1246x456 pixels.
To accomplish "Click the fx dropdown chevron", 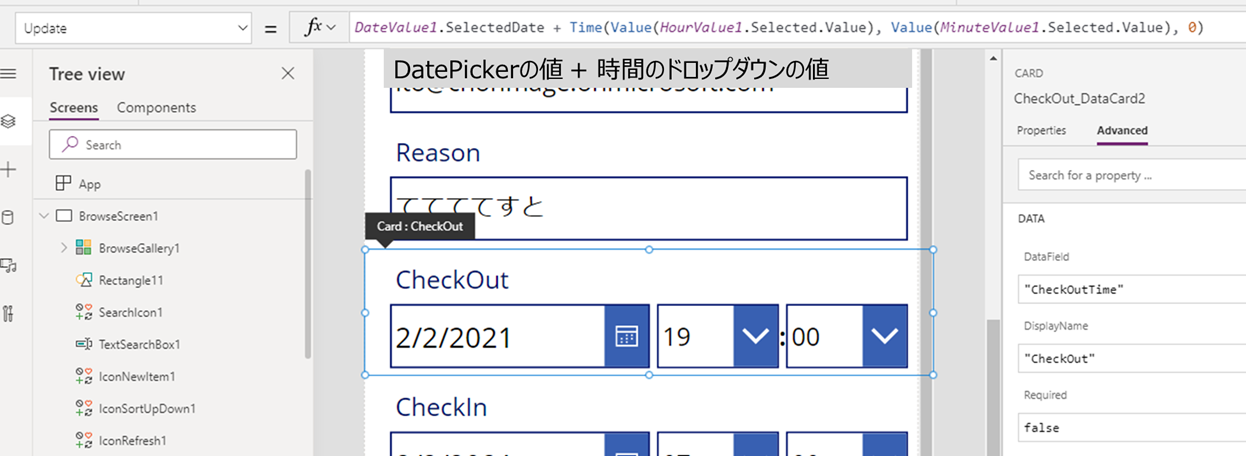I will (x=332, y=28).
